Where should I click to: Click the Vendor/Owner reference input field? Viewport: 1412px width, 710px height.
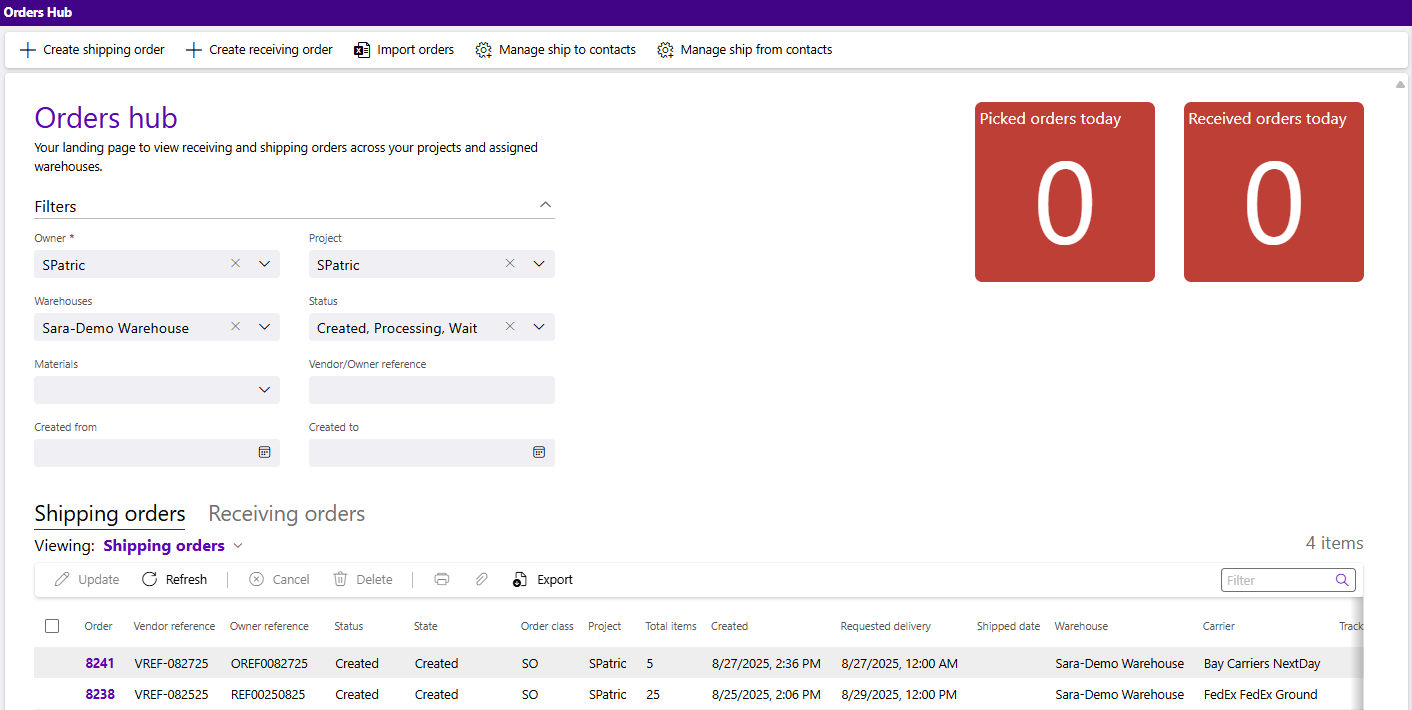point(431,390)
